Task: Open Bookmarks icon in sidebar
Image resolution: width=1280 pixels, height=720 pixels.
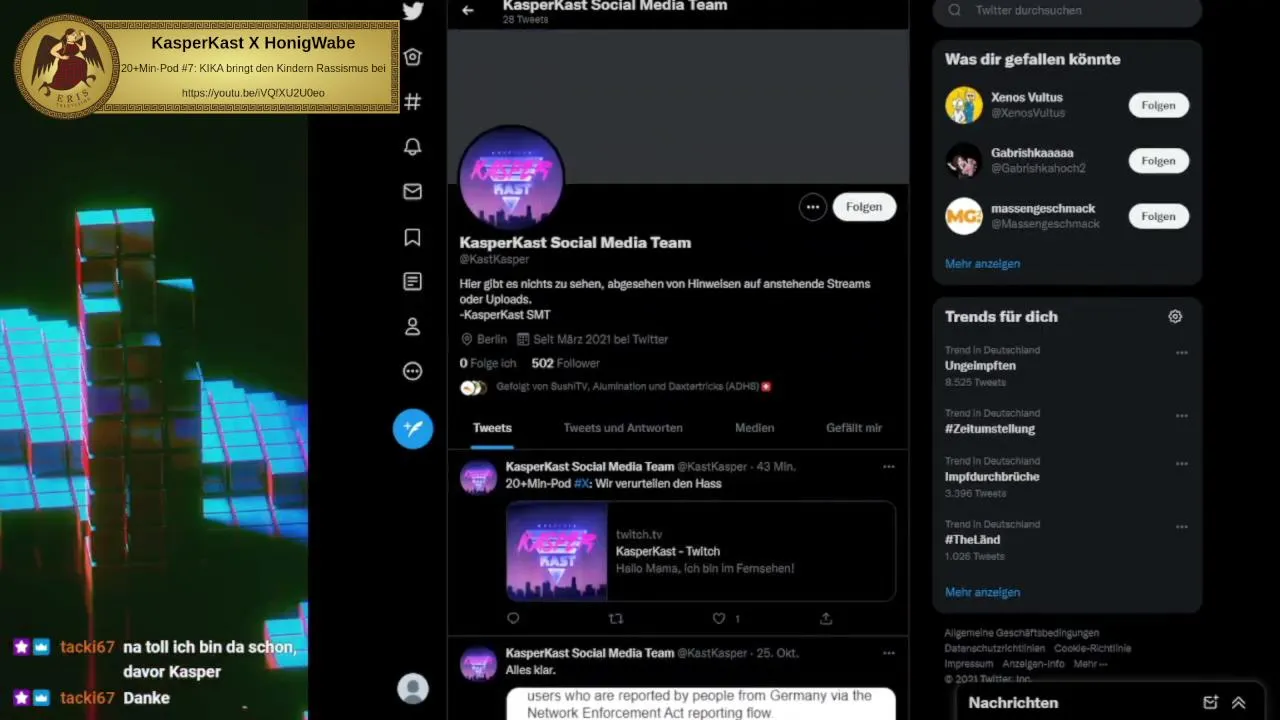Action: coord(413,237)
